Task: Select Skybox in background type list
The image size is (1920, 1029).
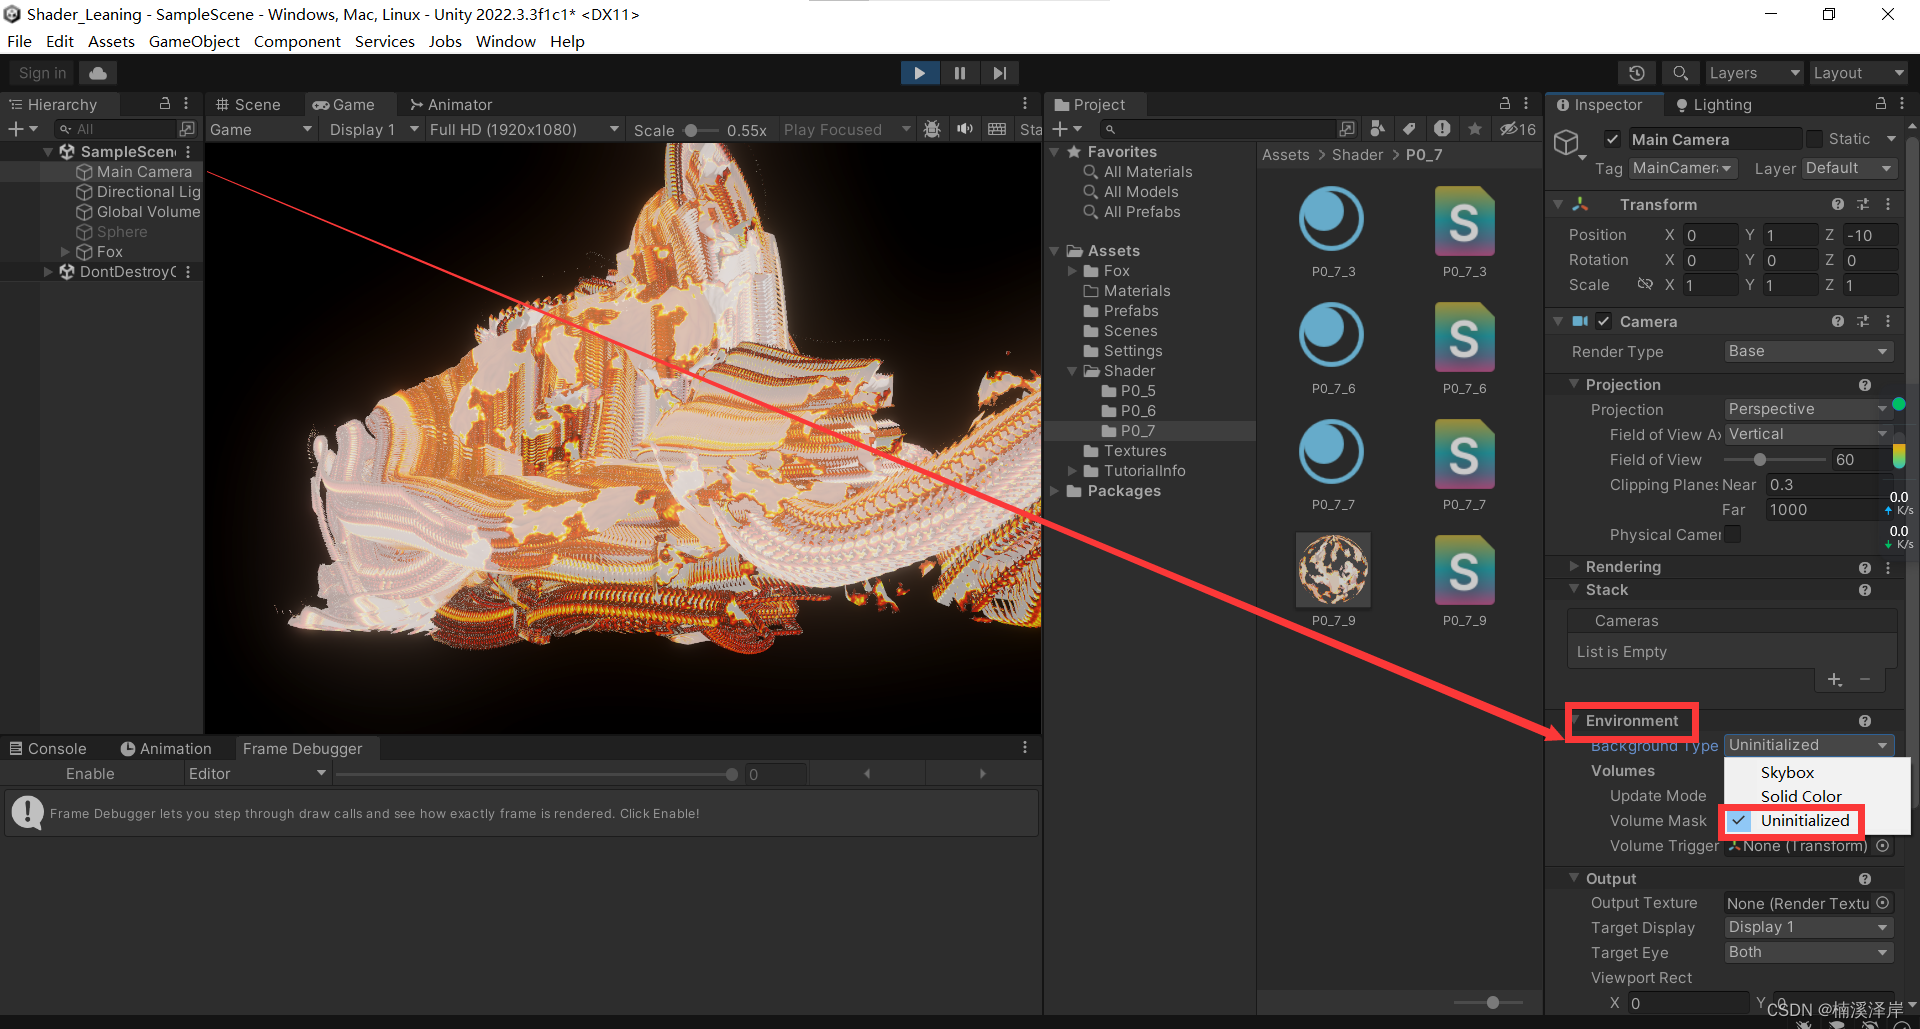Action: point(1787,773)
